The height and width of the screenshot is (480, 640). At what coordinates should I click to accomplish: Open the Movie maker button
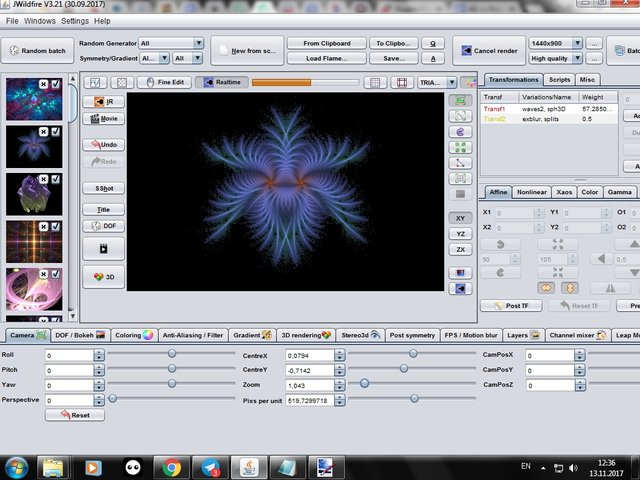tap(103, 118)
